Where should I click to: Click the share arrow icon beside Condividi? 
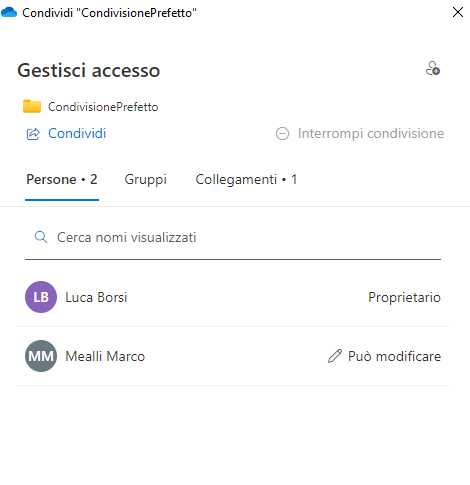(x=33, y=134)
